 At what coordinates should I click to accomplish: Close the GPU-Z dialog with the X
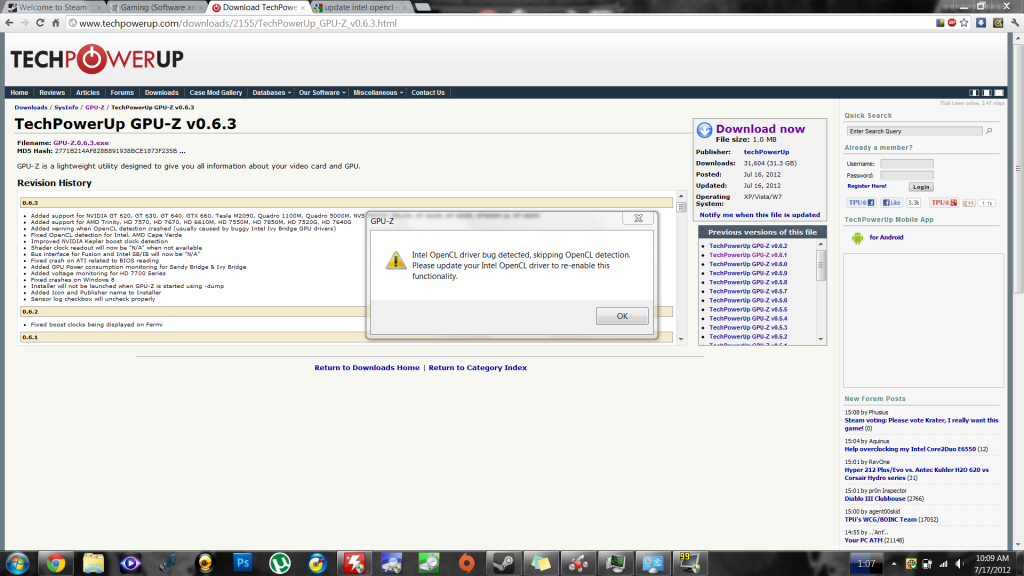click(638, 218)
